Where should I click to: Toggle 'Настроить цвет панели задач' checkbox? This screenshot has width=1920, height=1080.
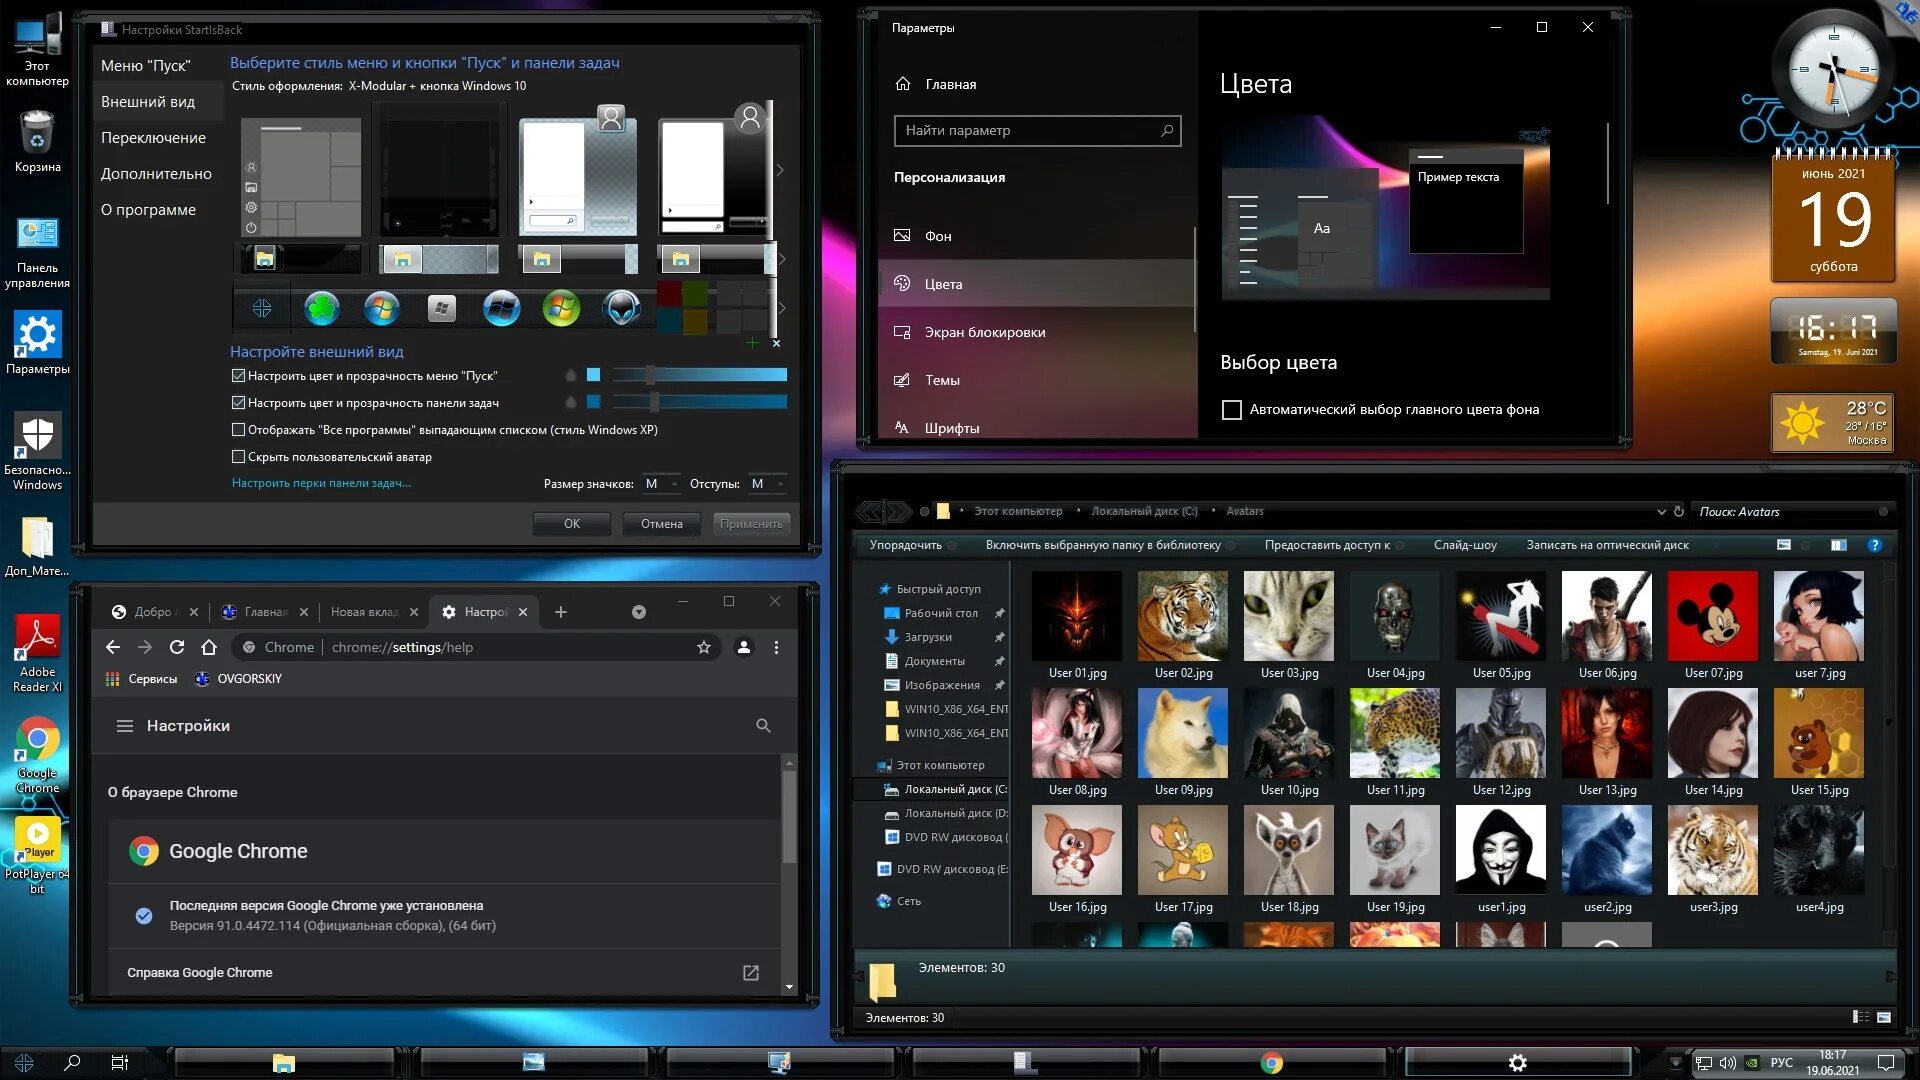(239, 402)
